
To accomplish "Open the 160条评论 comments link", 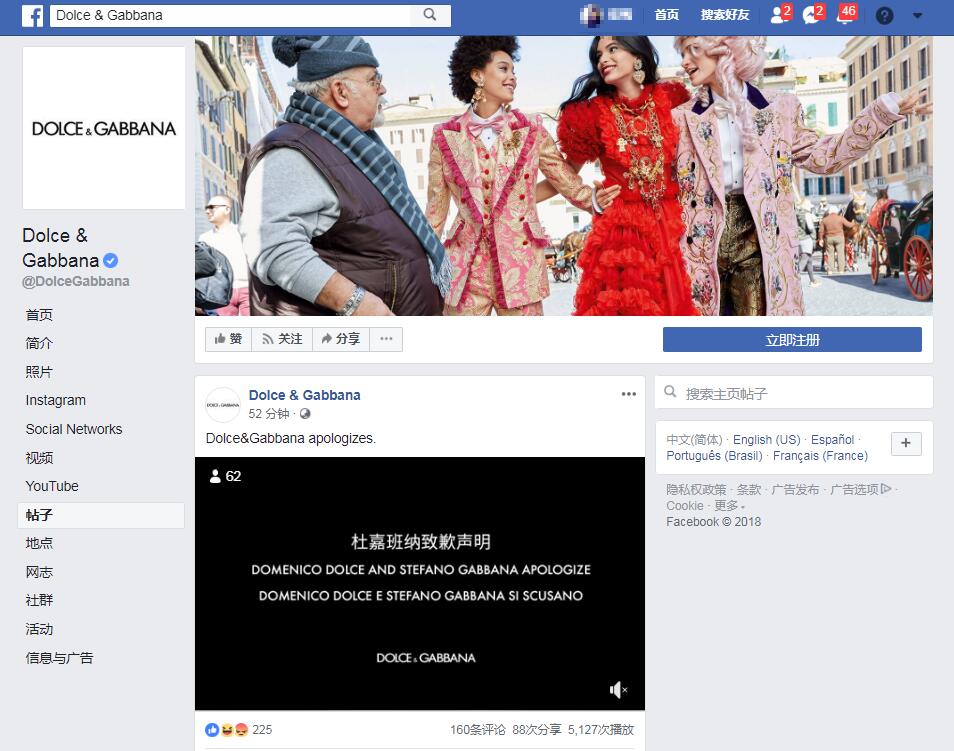I will click(478, 730).
